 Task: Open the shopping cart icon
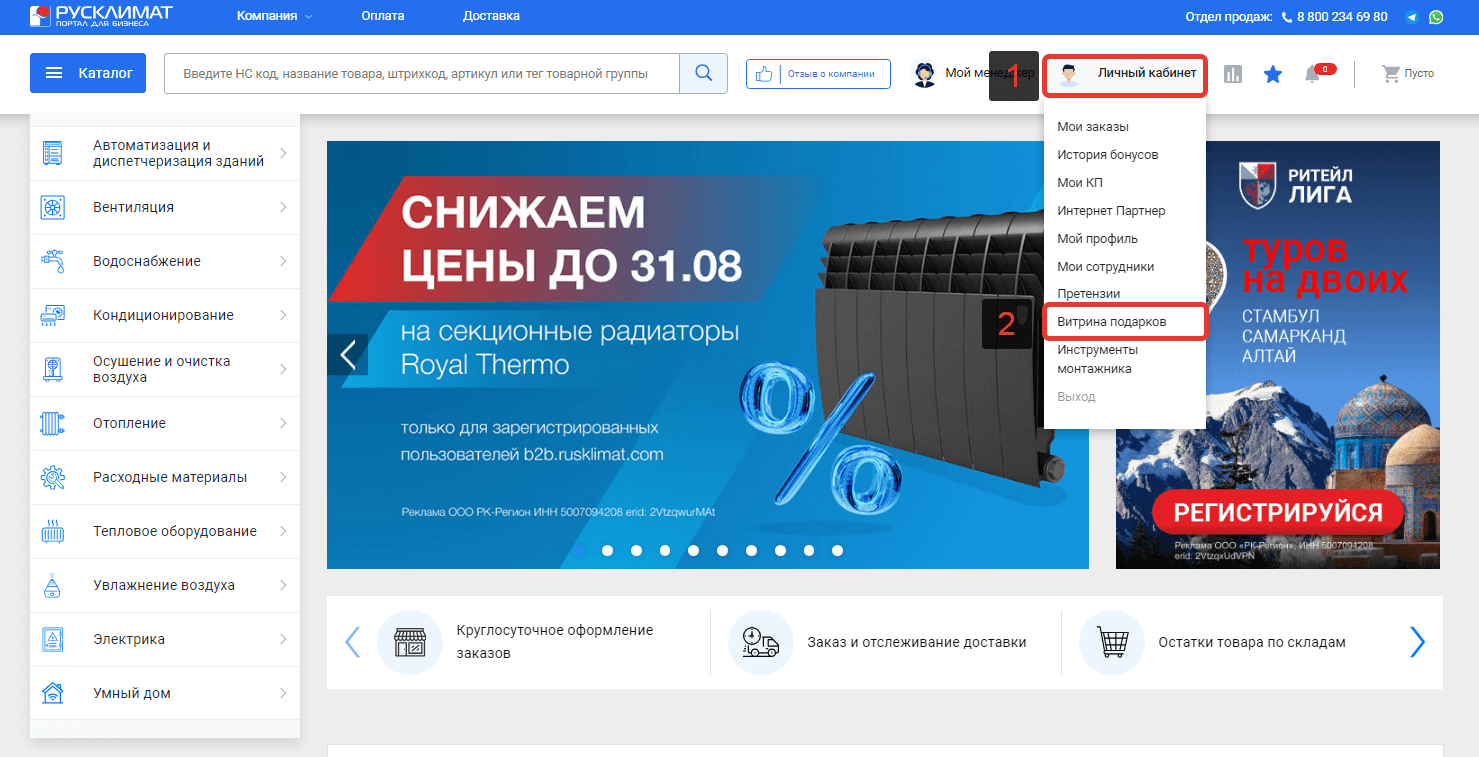point(1390,74)
